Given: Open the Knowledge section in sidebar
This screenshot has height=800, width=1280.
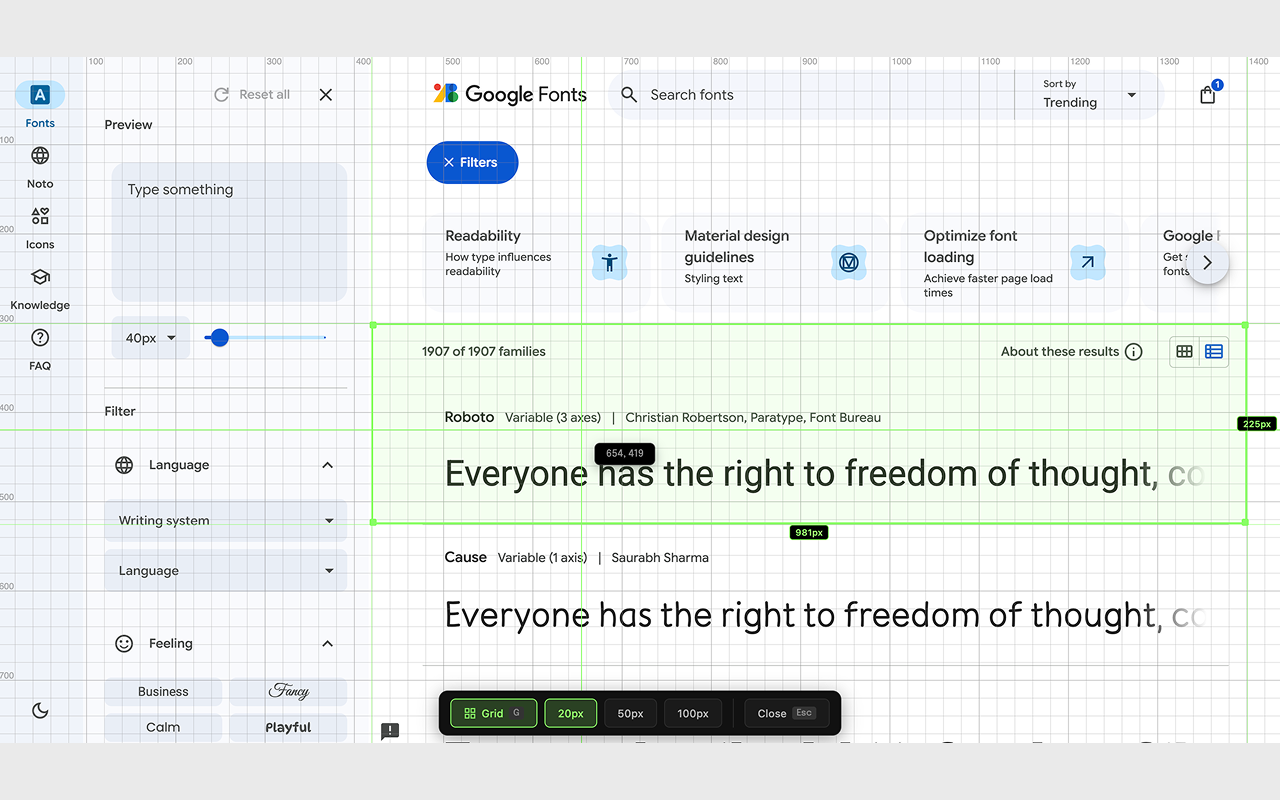Looking at the screenshot, I should (40, 288).
